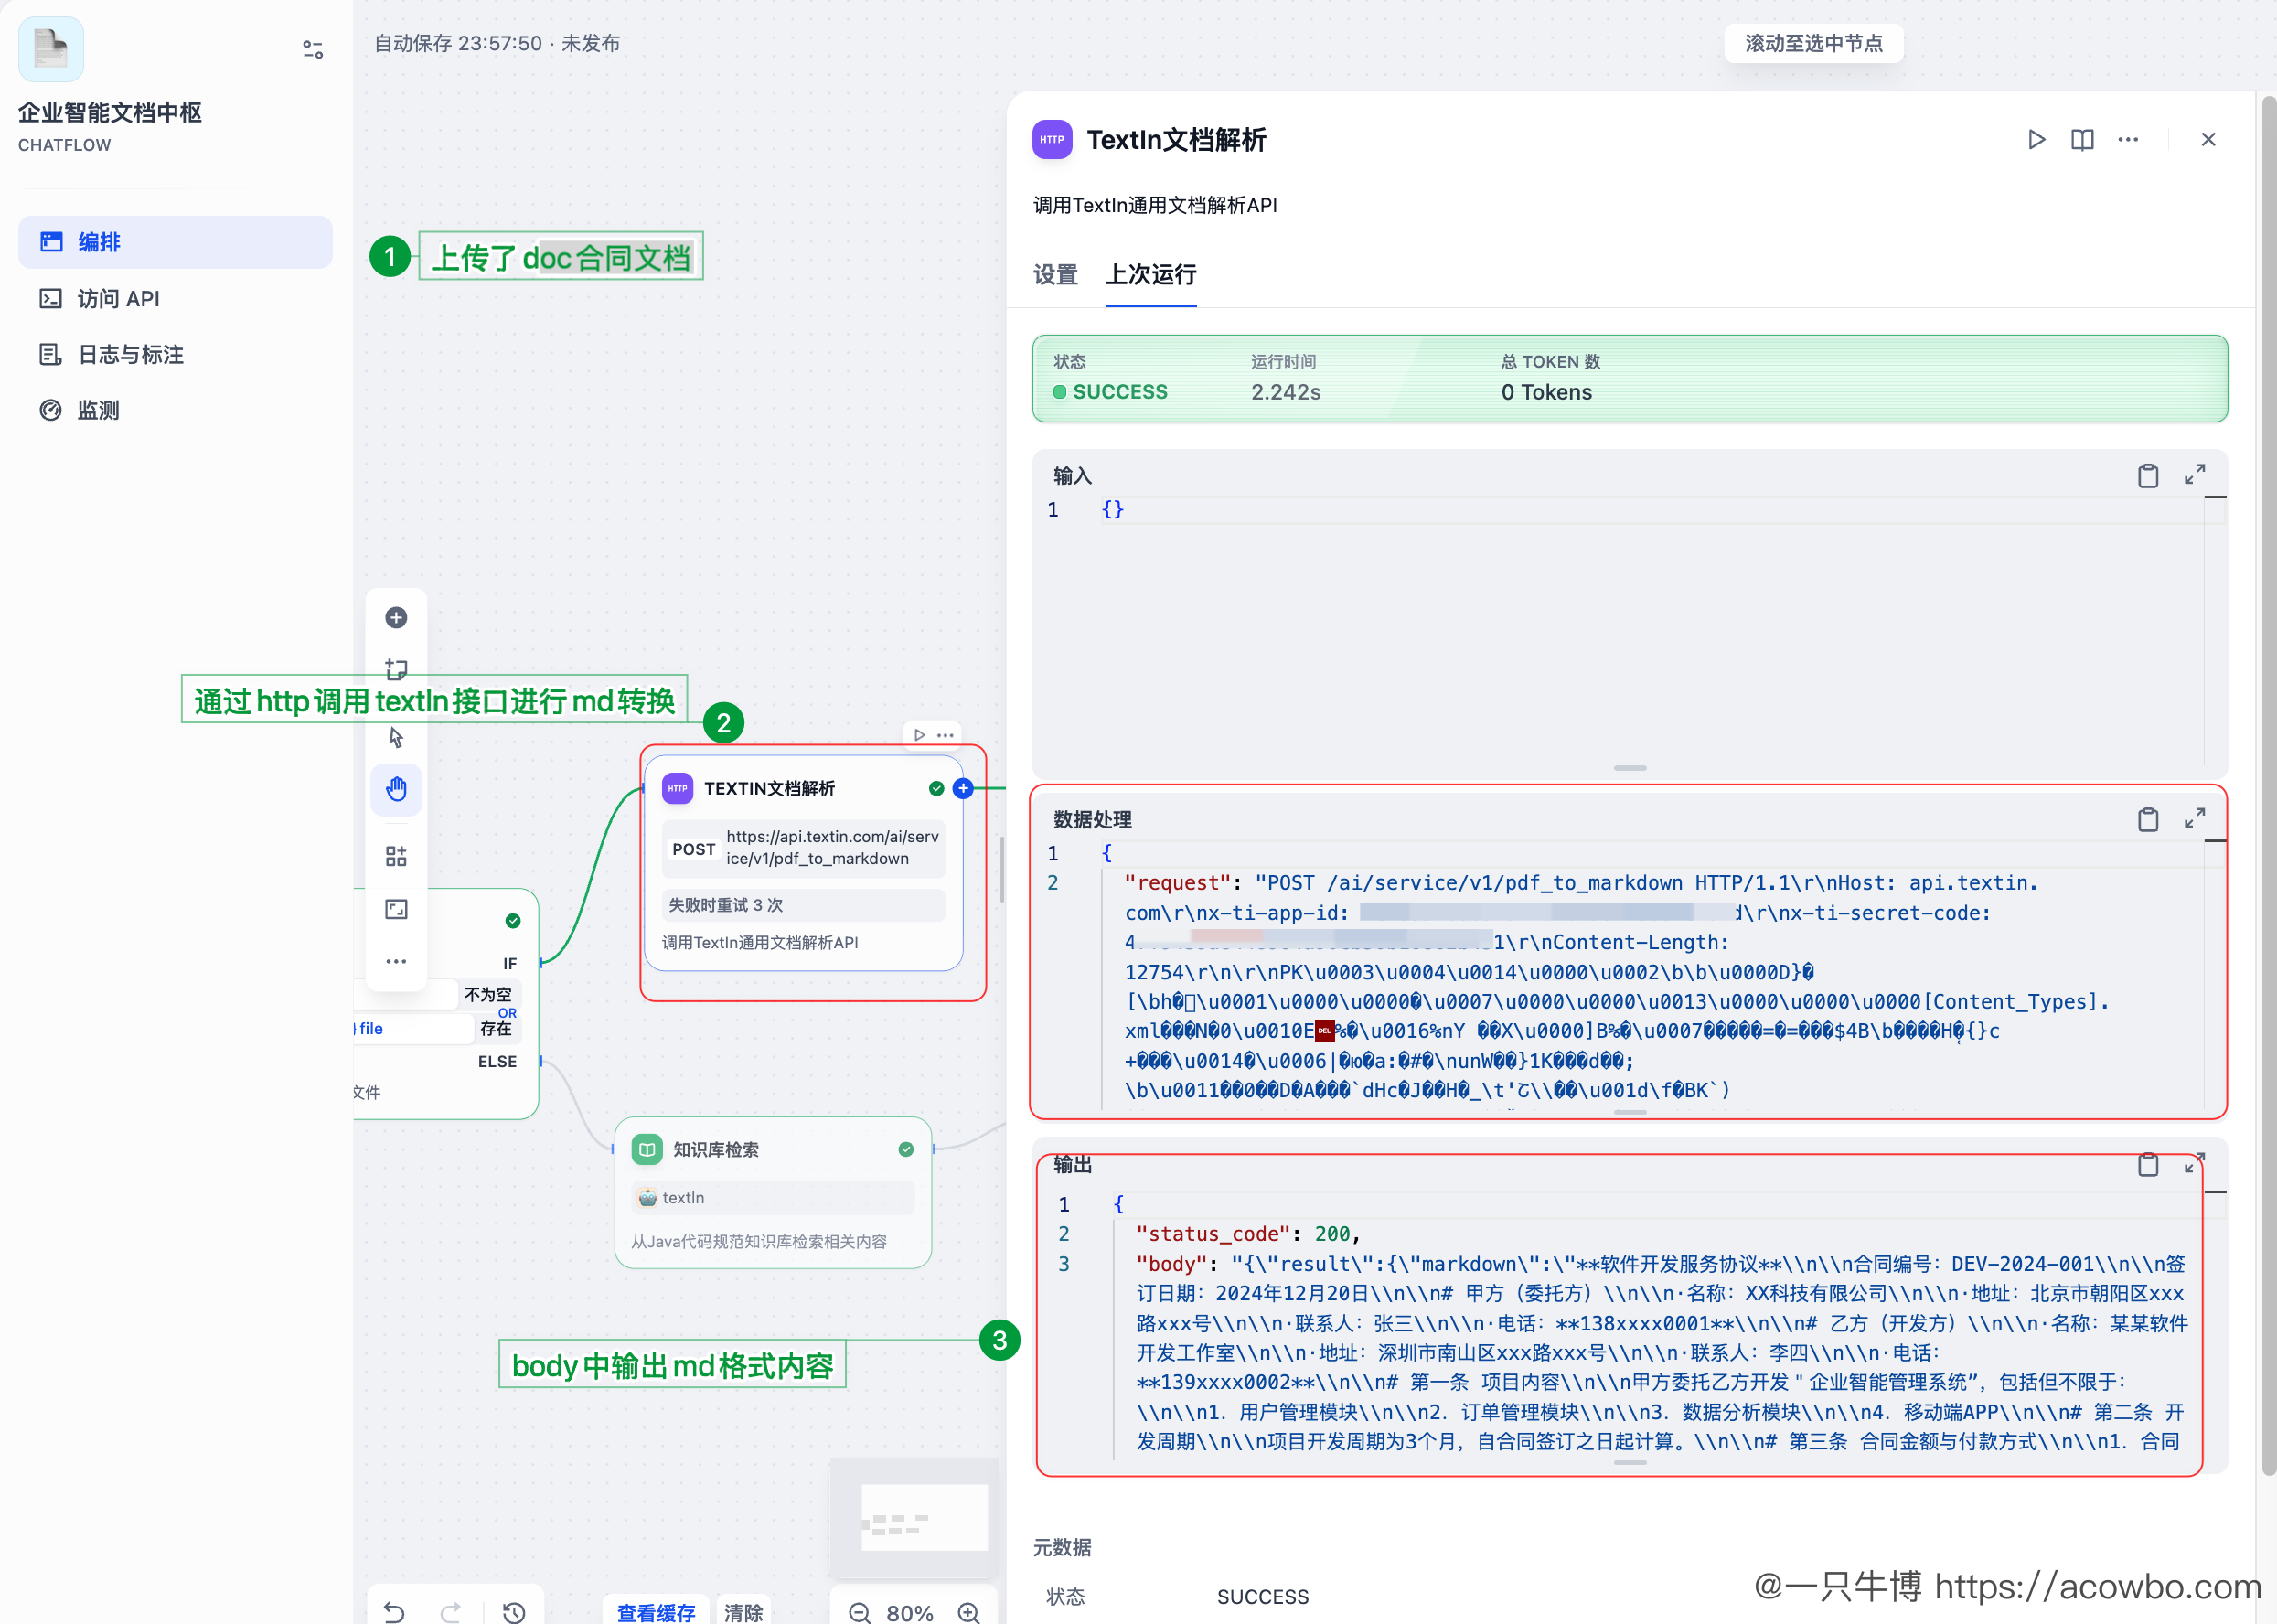Open 日志与标注 in the sidebar

tap(130, 354)
